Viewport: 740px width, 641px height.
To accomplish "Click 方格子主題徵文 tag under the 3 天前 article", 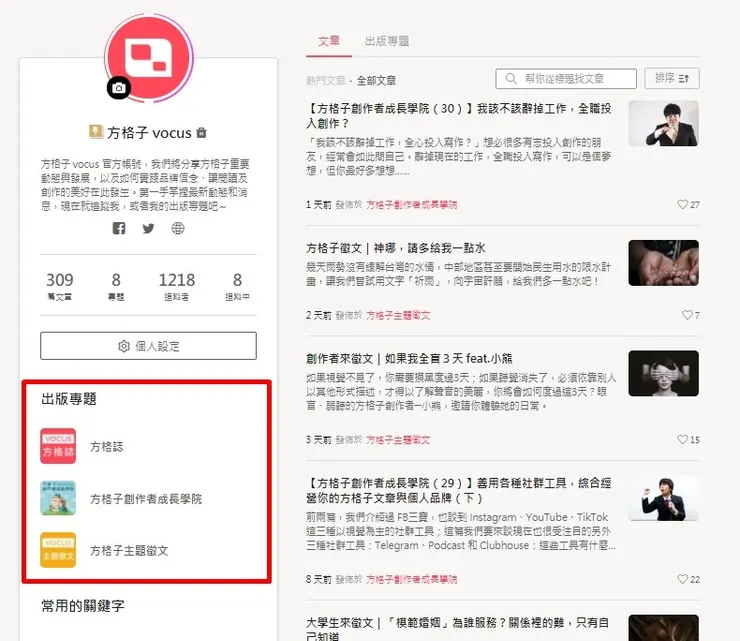I will (398, 440).
